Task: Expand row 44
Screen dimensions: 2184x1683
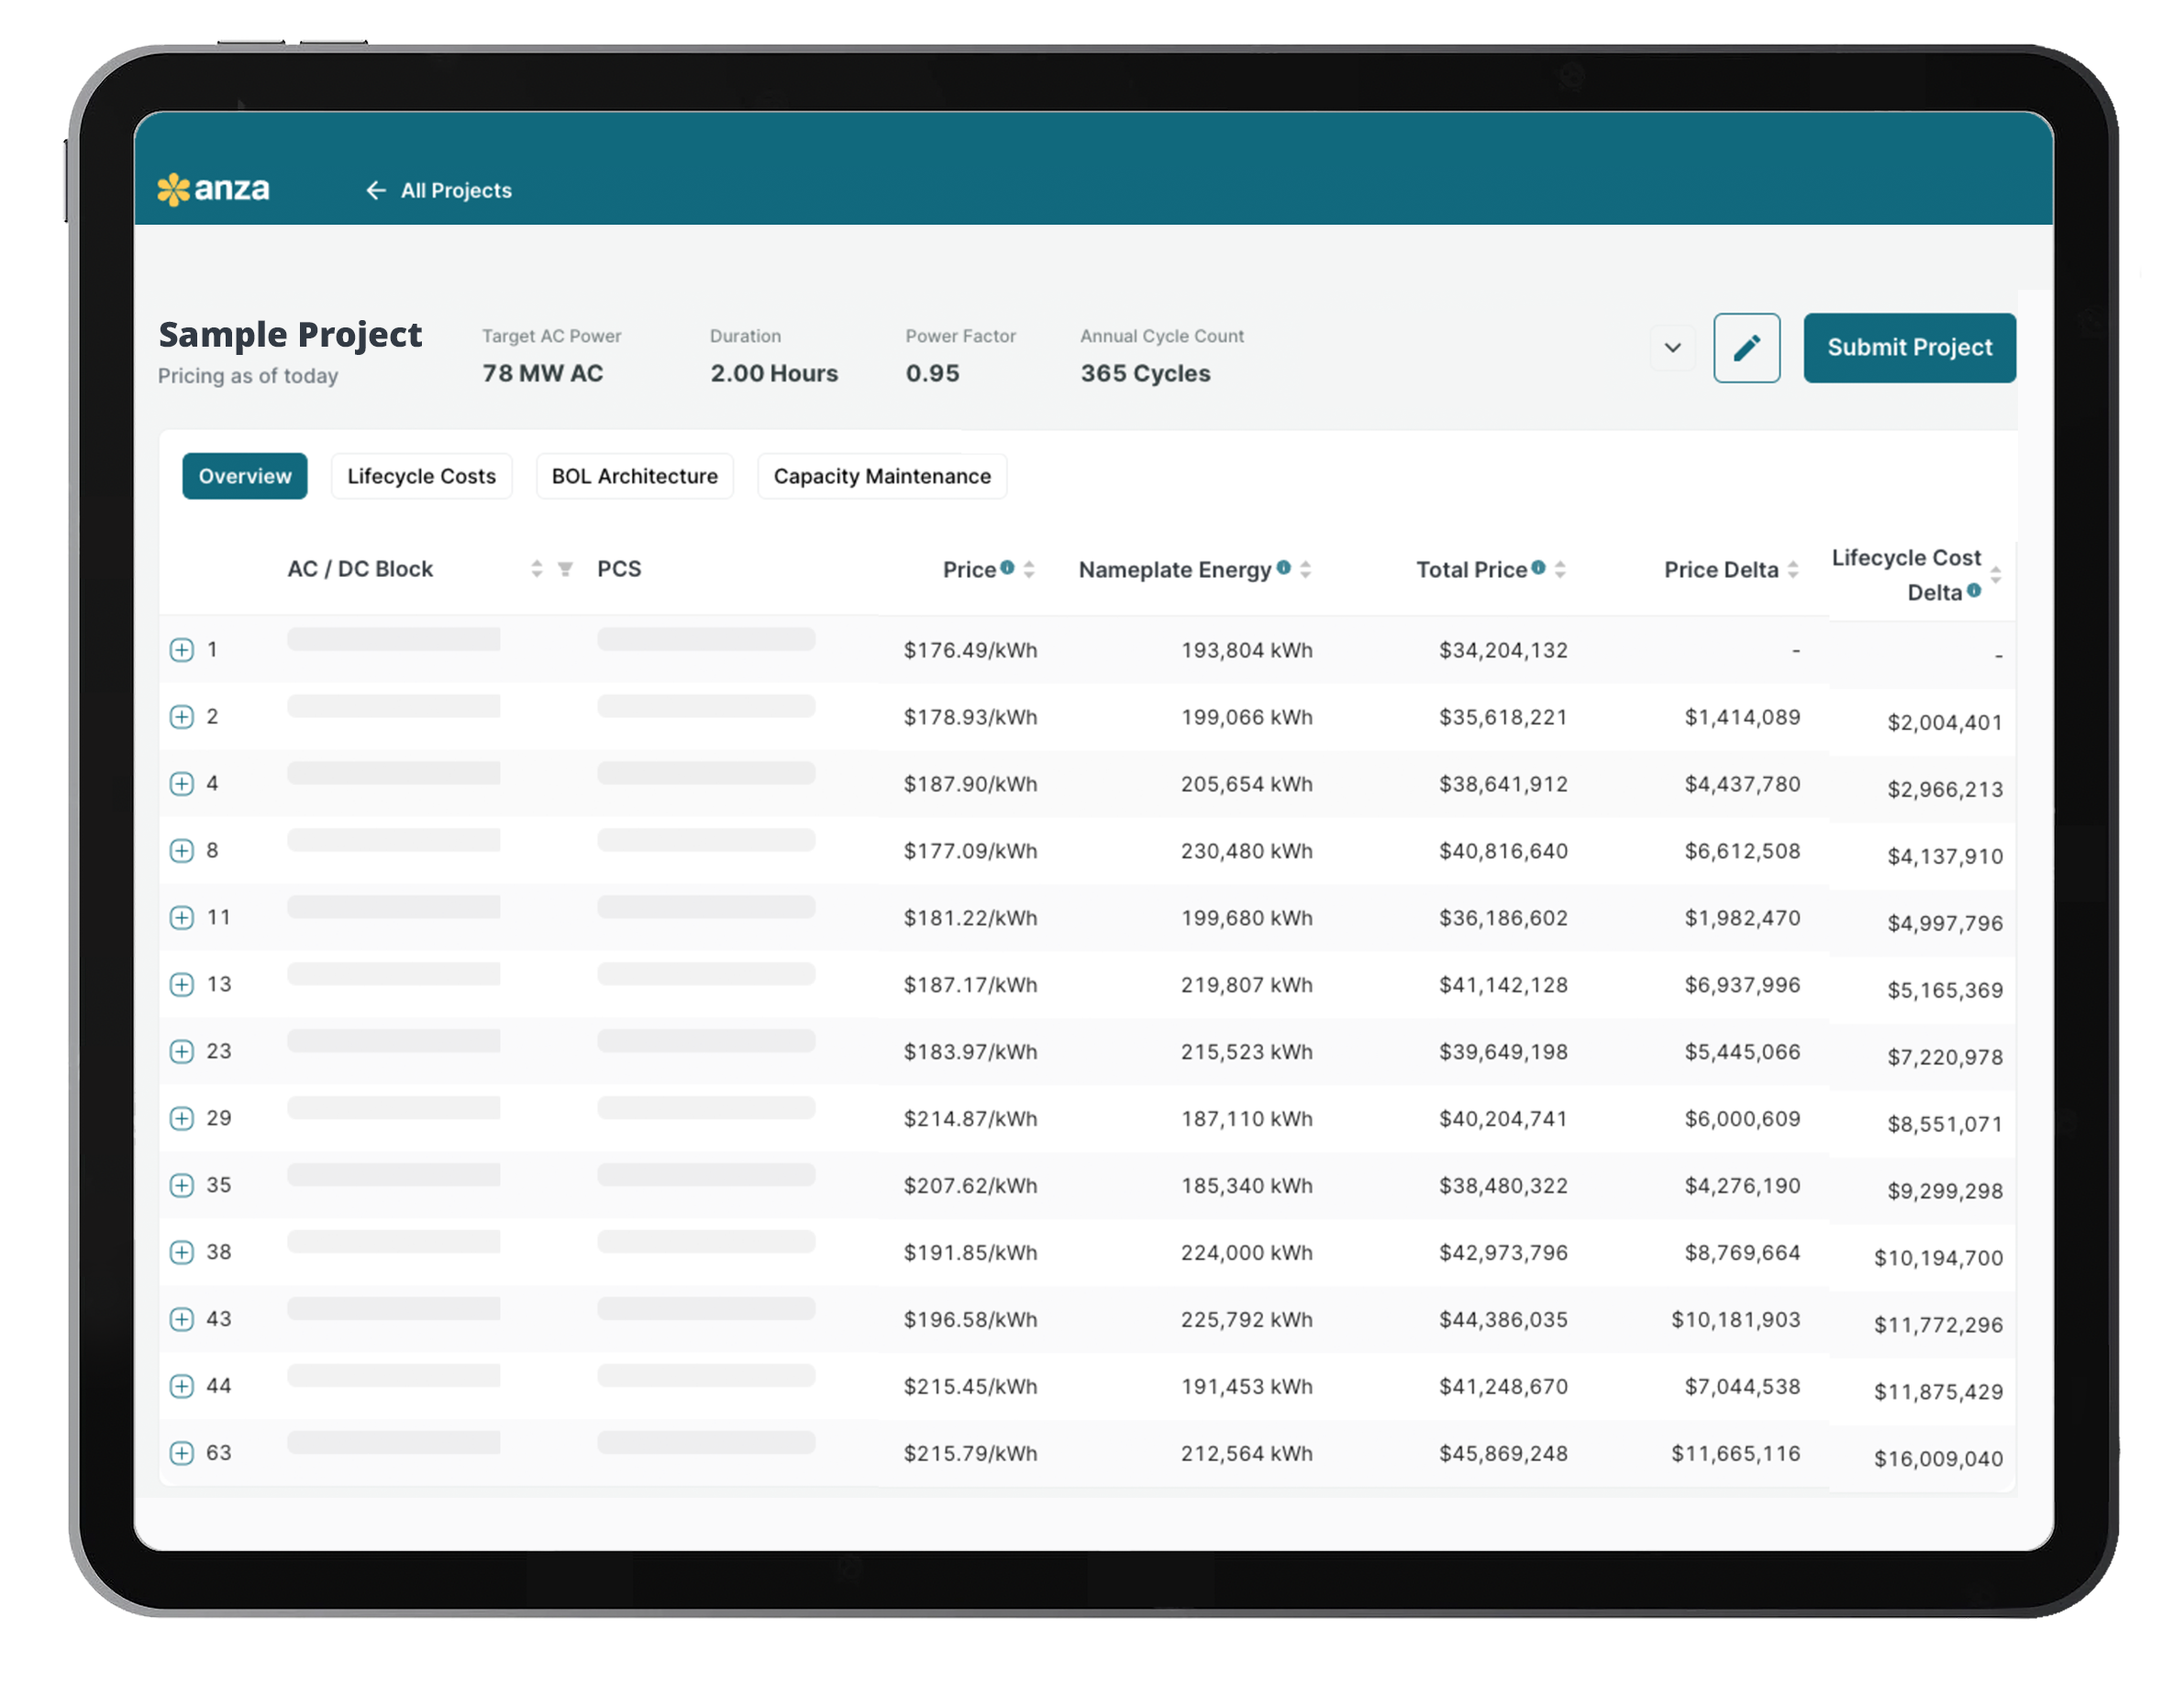Action: pos(181,1387)
